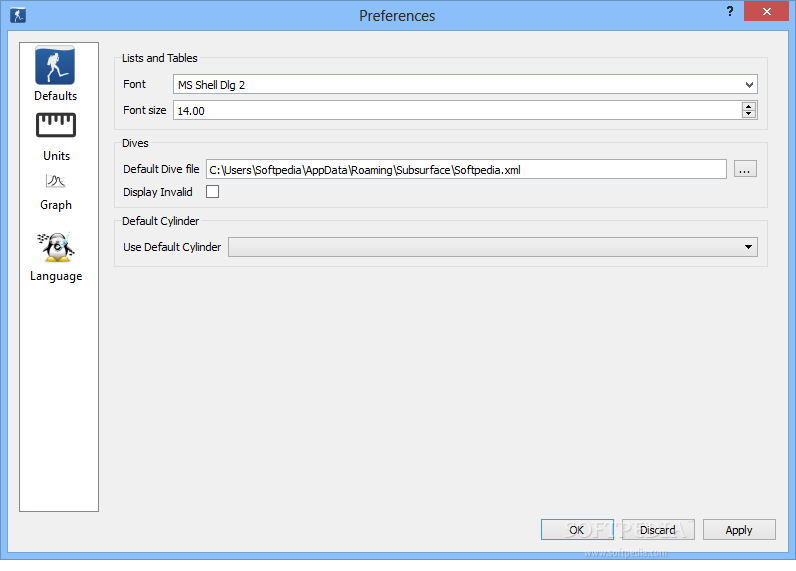Expand the Font dropdown

pyautogui.click(x=749, y=85)
